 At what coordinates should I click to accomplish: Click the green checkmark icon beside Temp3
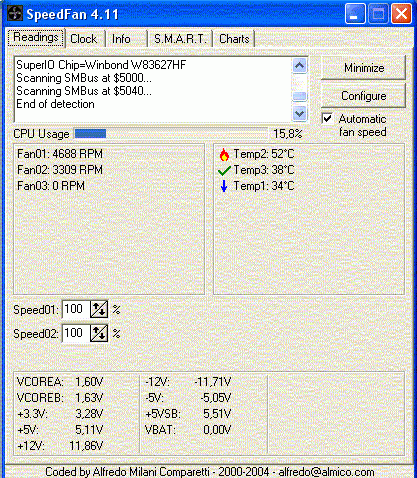(224, 171)
